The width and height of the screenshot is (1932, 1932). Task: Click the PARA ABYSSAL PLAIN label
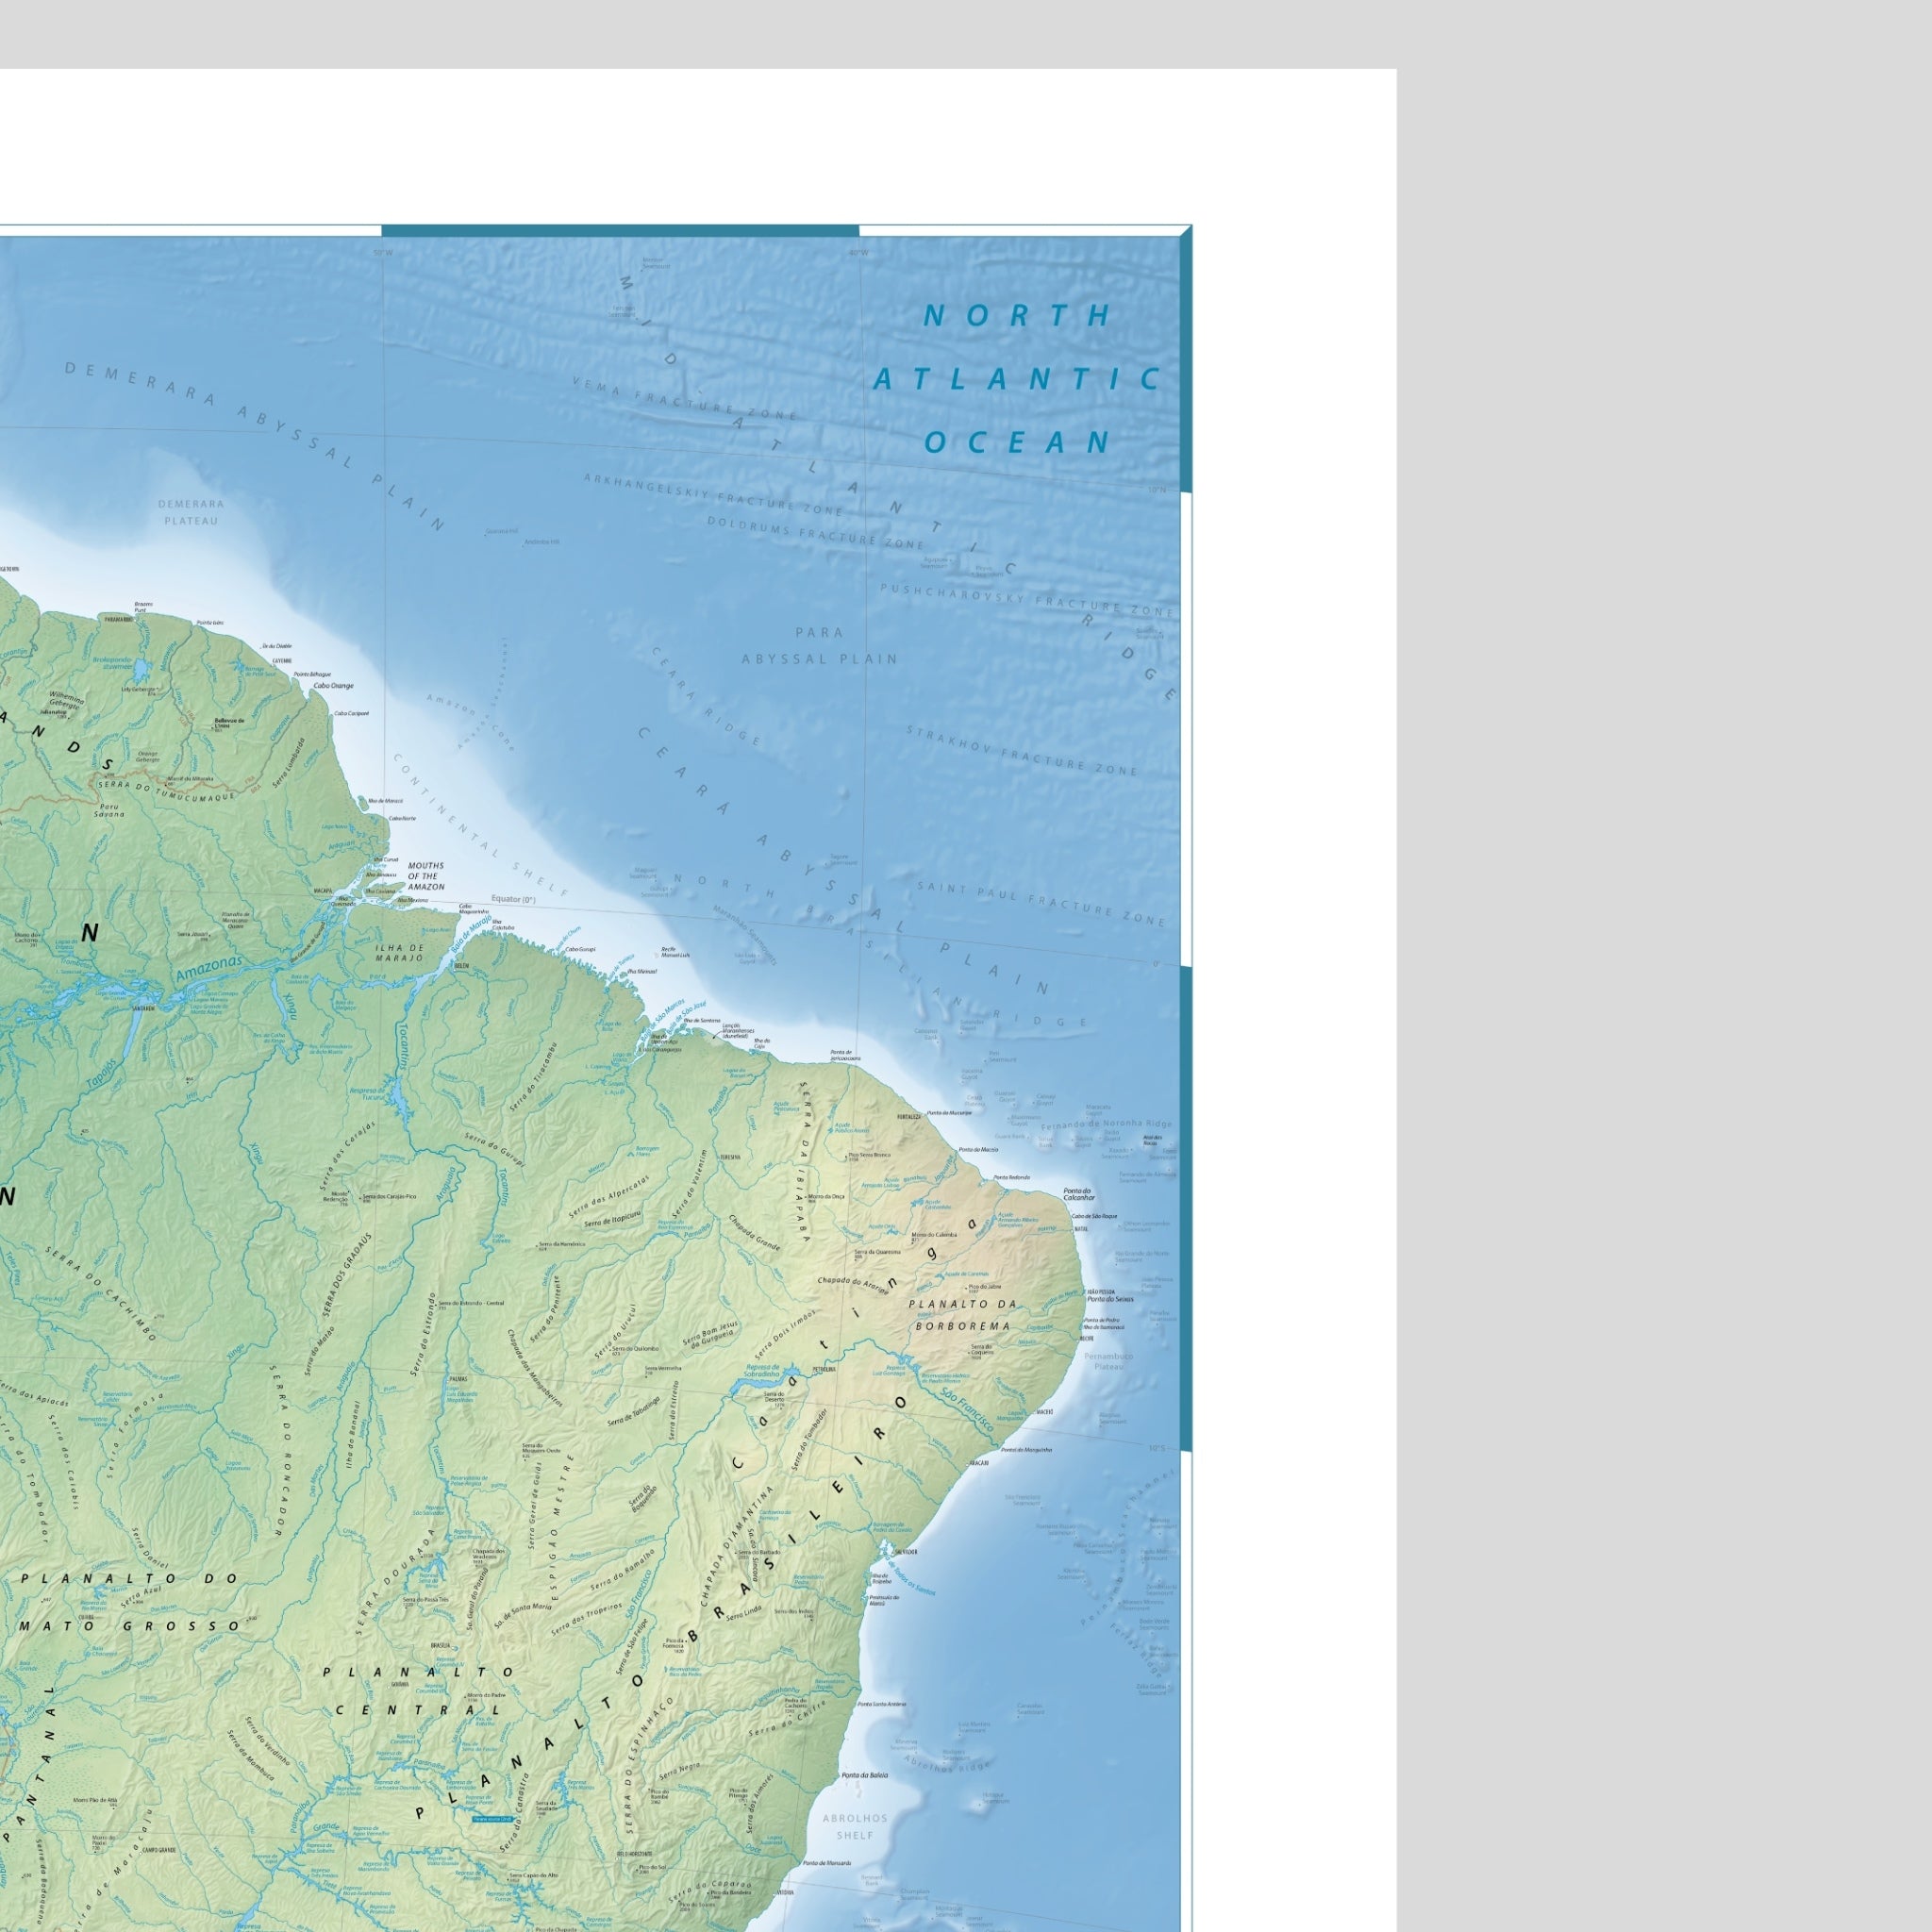coord(819,645)
